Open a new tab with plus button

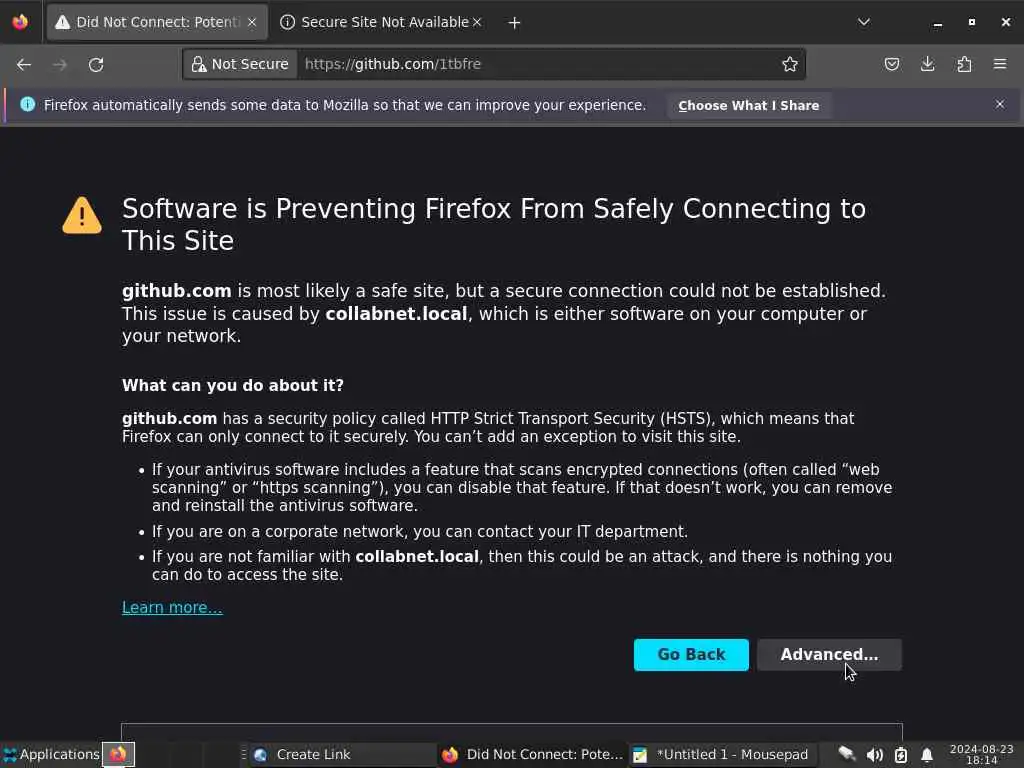coord(514,22)
